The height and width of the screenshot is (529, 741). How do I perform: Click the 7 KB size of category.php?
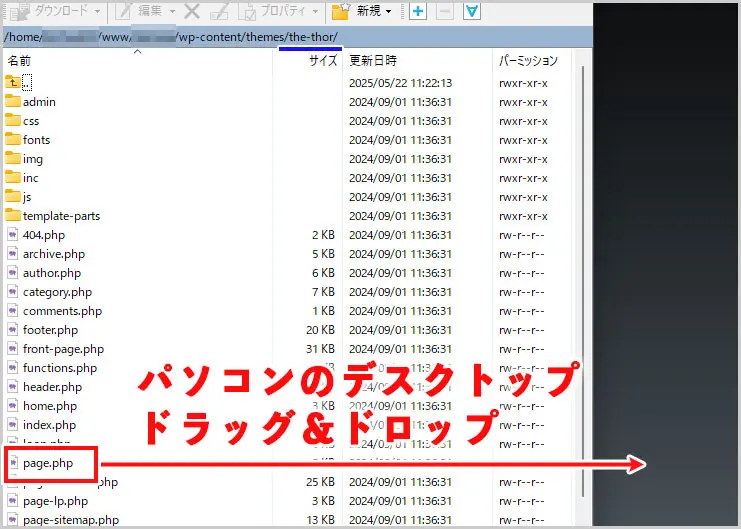[x=324, y=292]
